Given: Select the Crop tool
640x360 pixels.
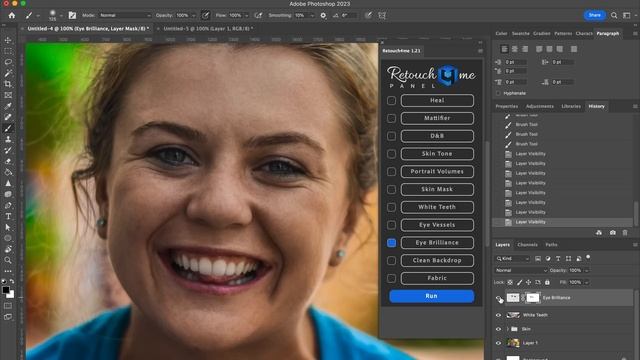Looking at the screenshot, I should [8, 84].
